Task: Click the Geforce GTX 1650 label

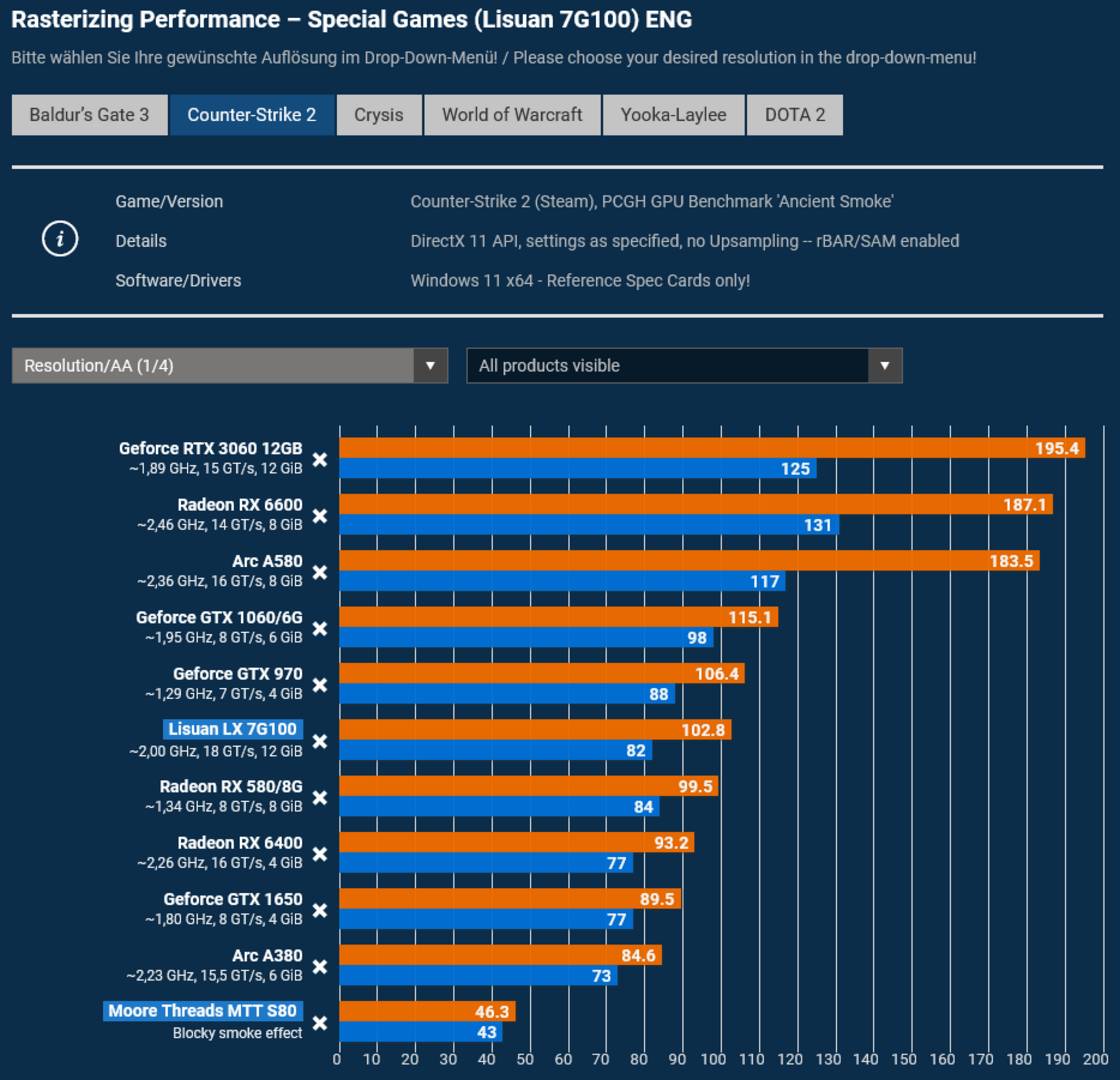Action: pyautogui.click(x=233, y=899)
